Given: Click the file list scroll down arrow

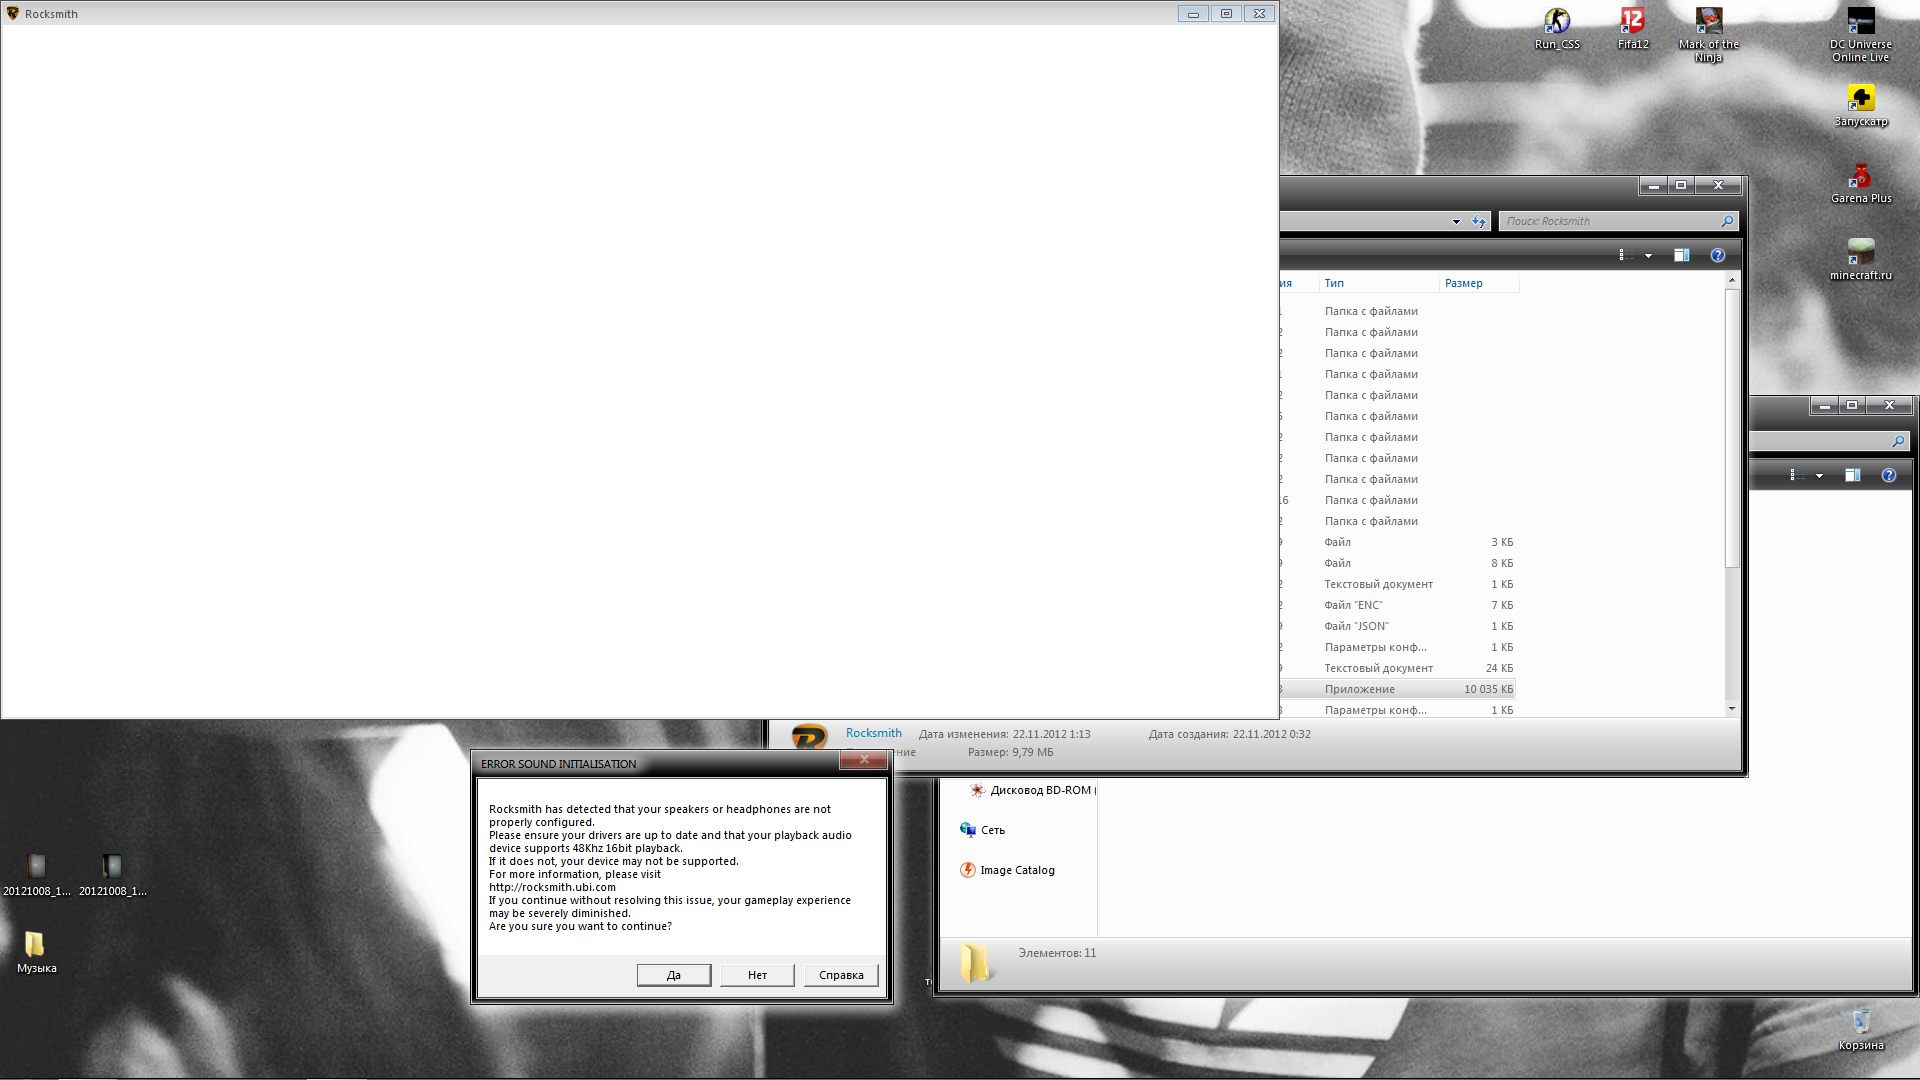Looking at the screenshot, I should point(1732,709).
